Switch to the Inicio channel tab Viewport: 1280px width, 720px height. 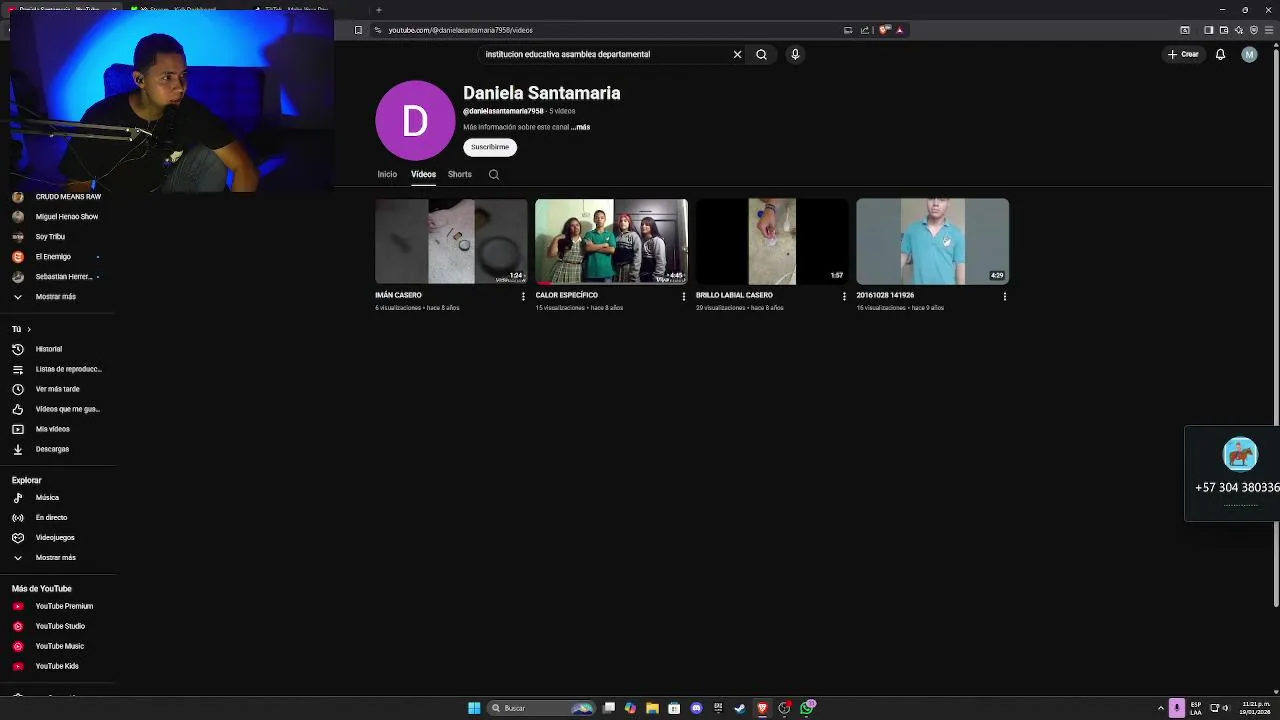click(387, 174)
